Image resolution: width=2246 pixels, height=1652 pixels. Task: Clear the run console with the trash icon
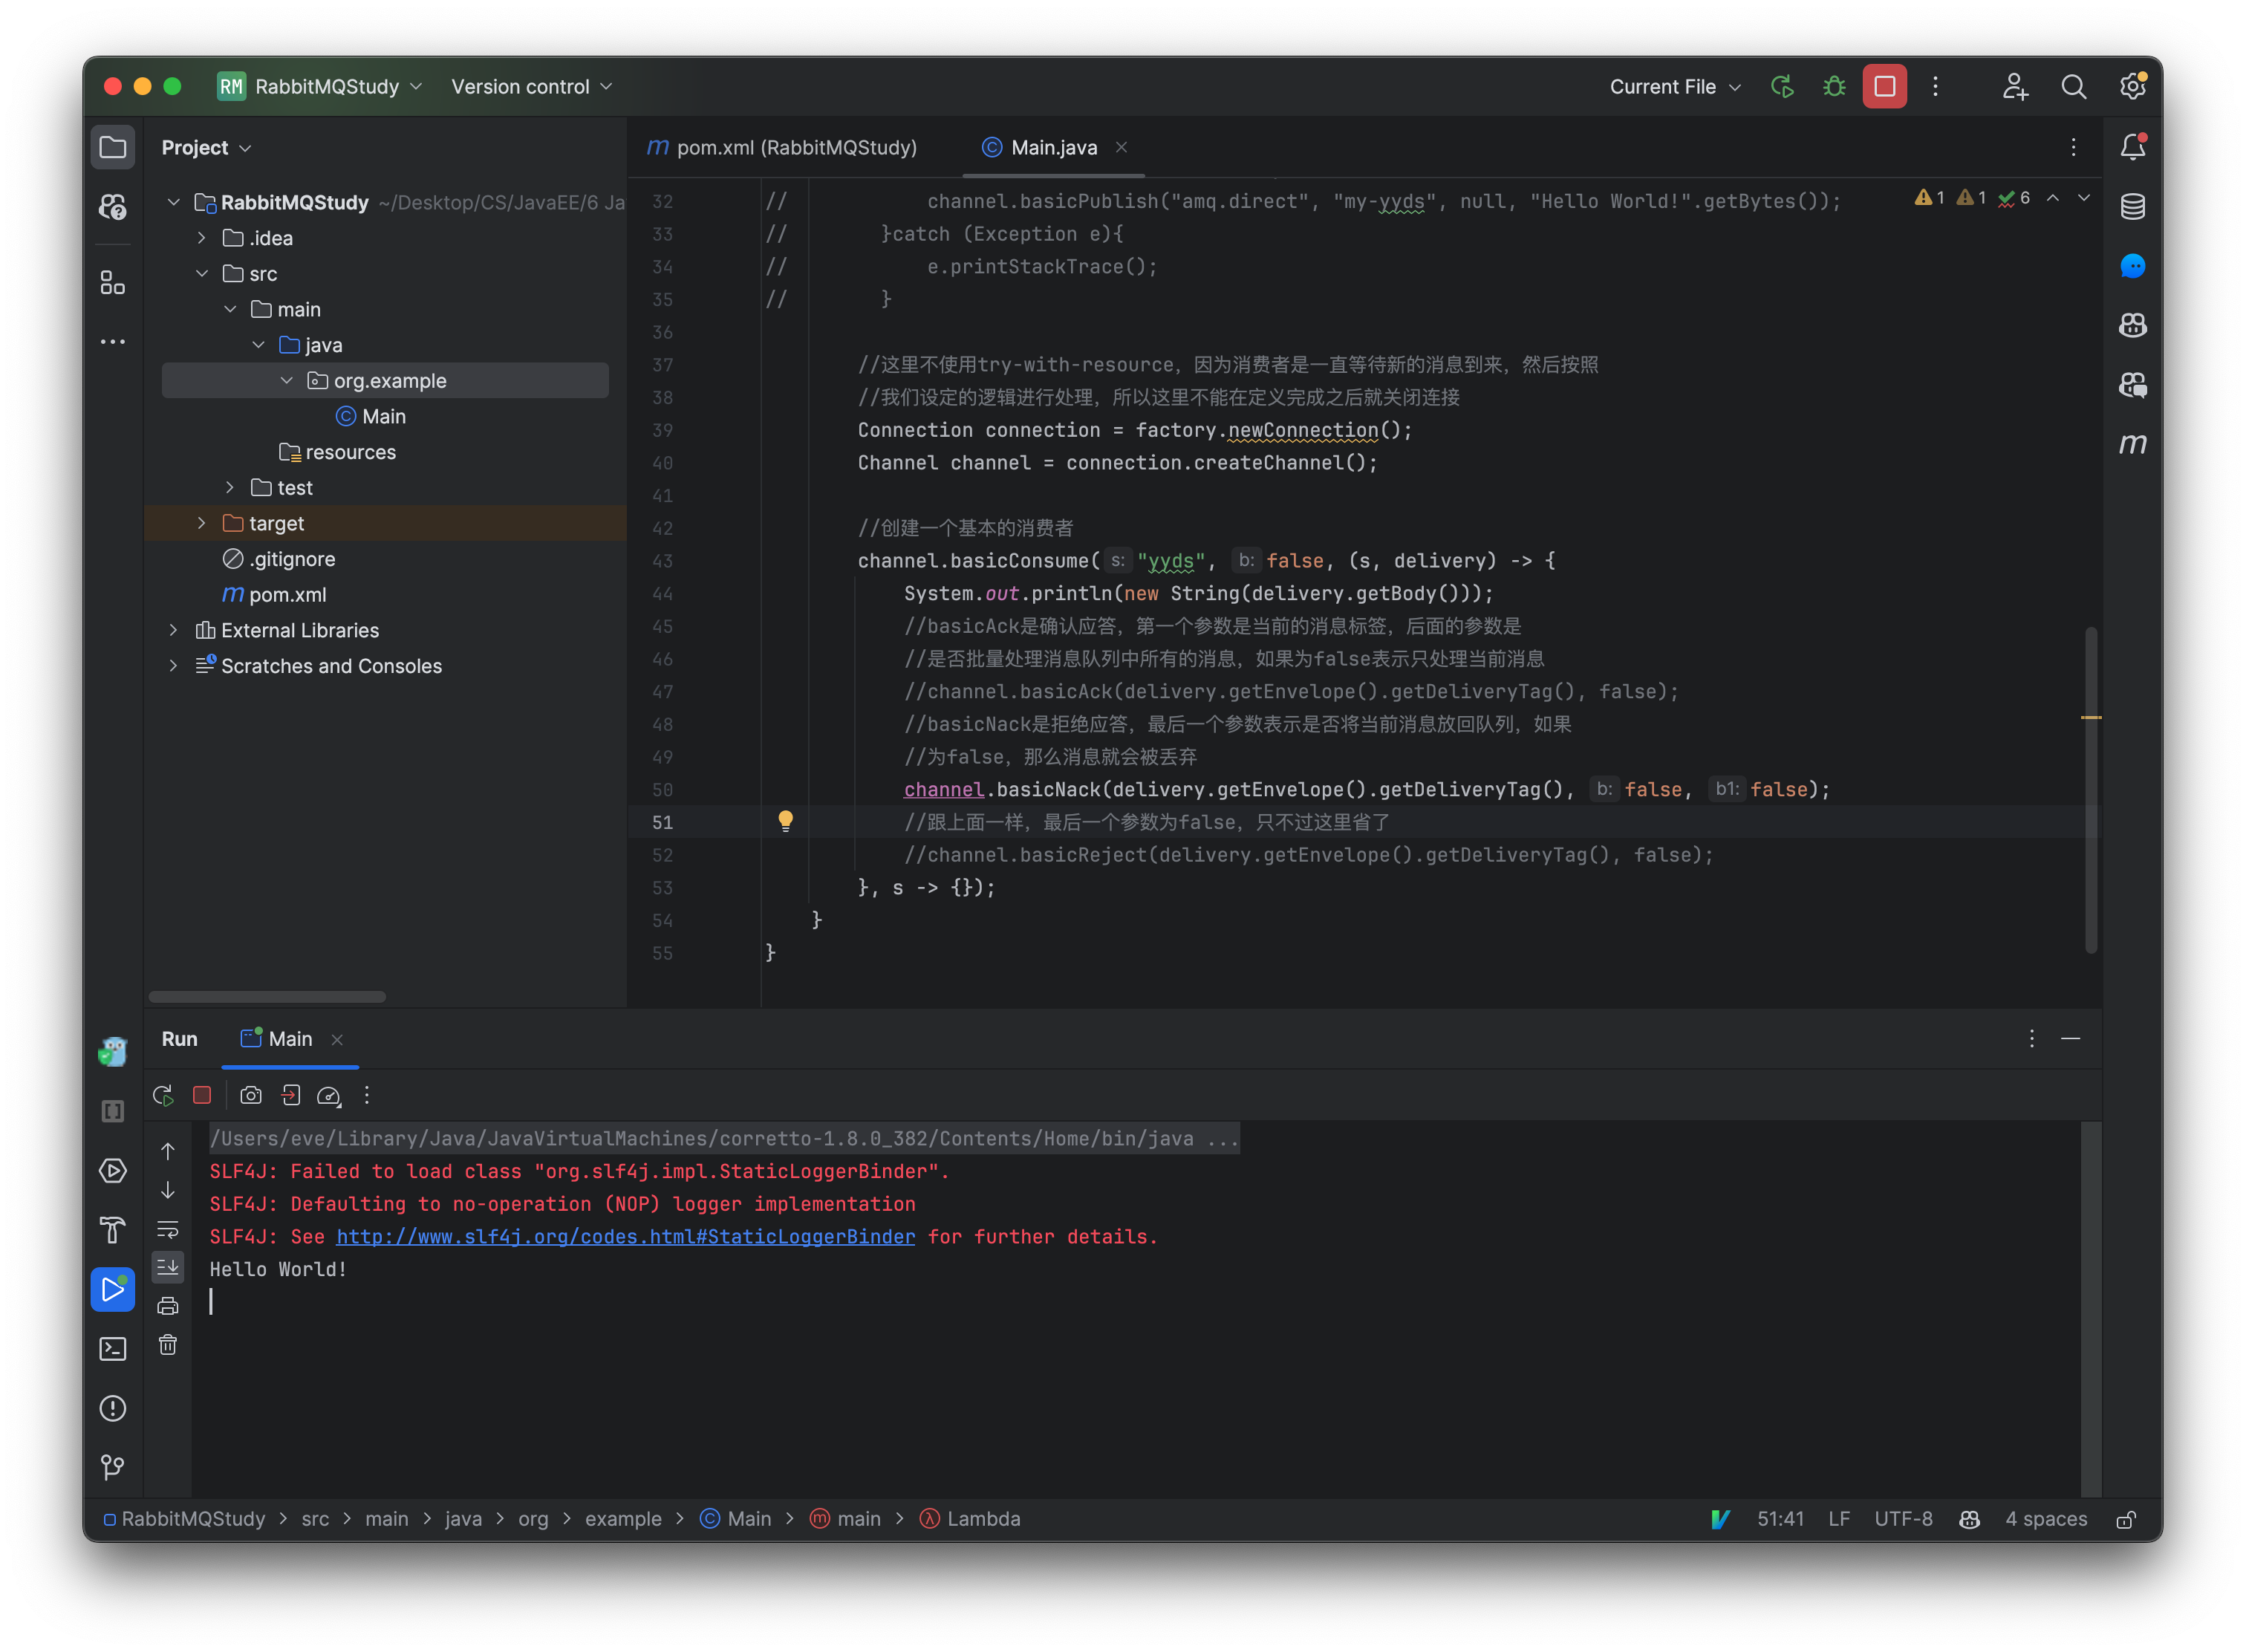[x=168, y=1345]
